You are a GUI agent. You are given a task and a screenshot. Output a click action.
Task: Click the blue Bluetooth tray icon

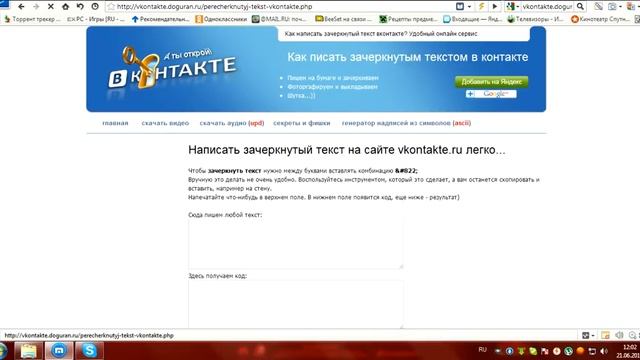point(509,351)
